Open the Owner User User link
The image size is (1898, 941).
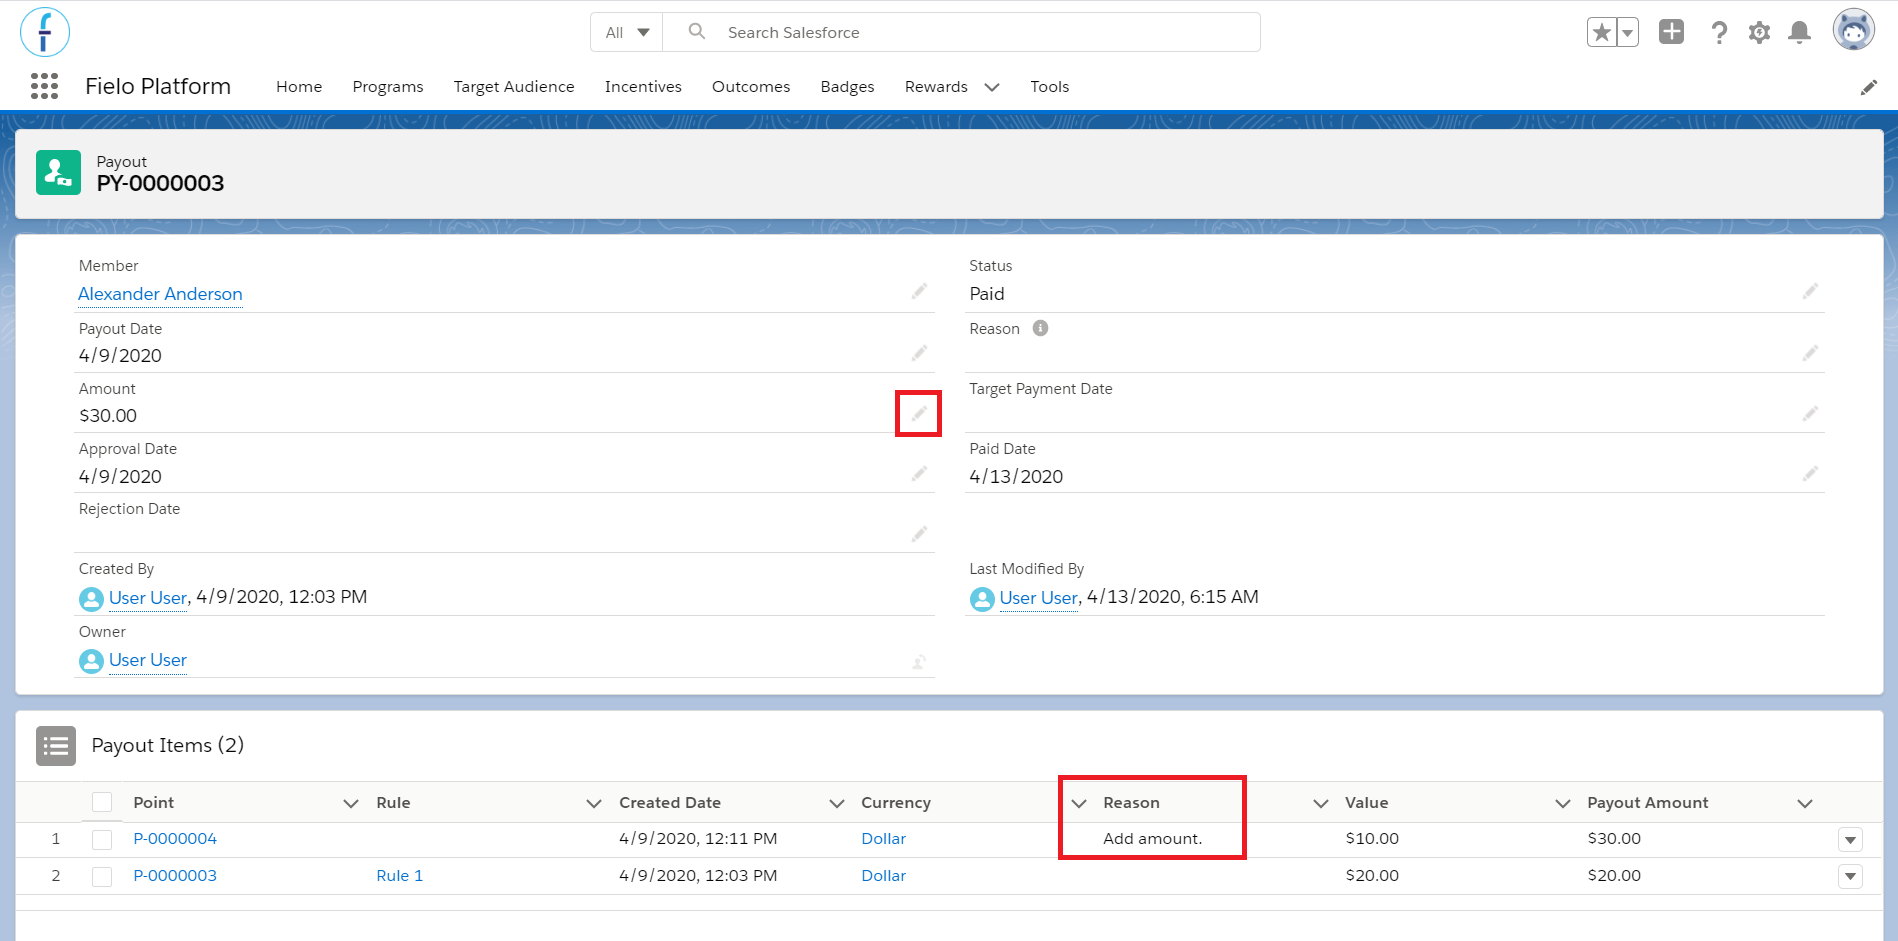tap(148, 660)
